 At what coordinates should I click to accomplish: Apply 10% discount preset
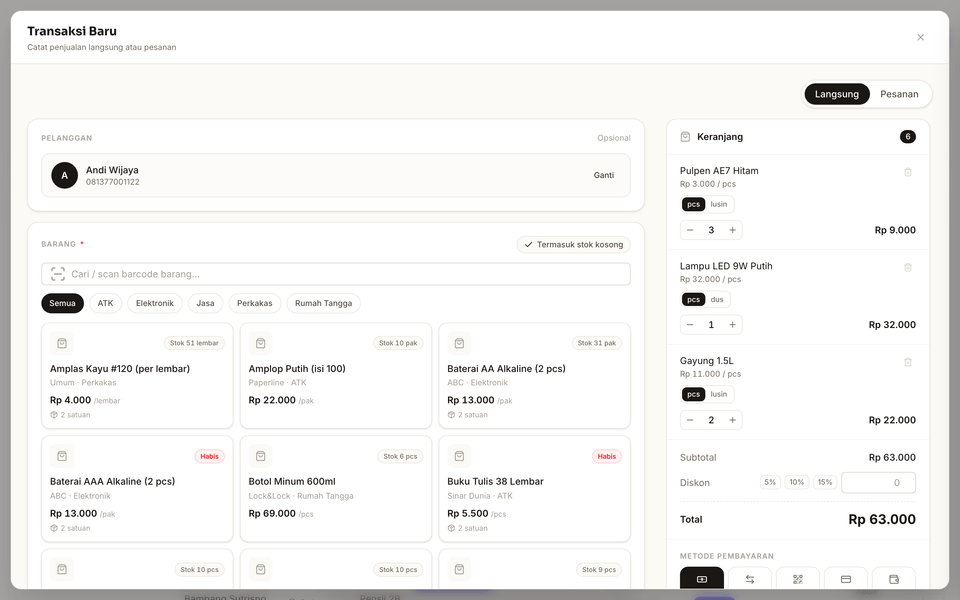pos(797,482)
